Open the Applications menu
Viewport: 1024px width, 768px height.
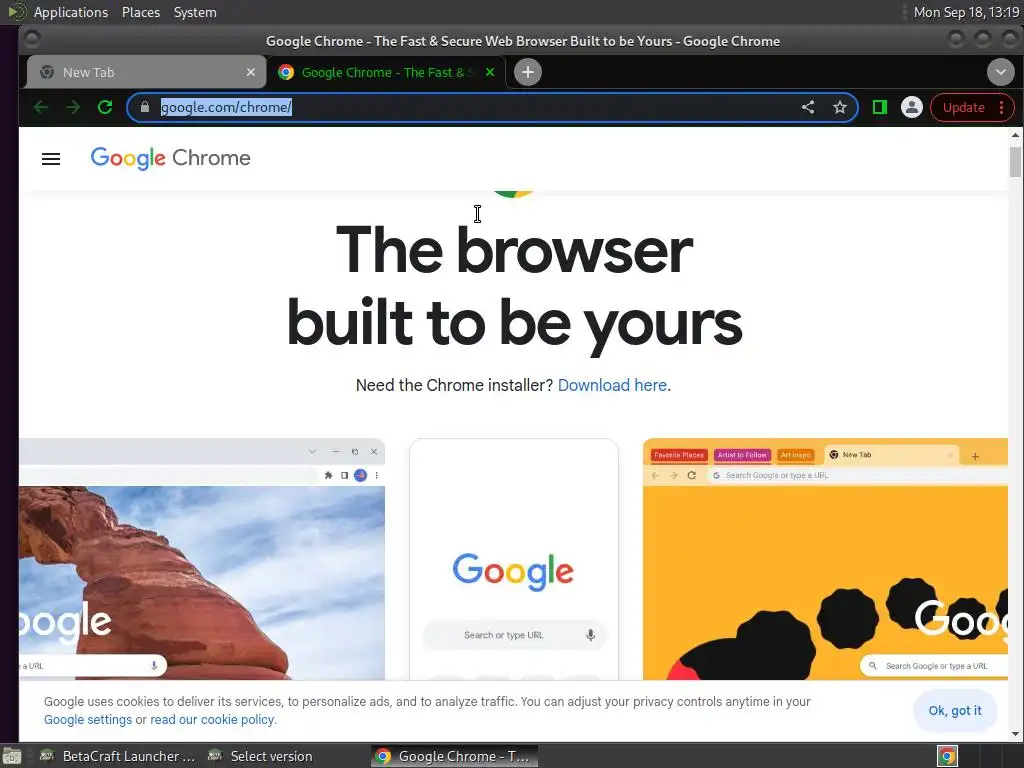pos(71,12)
